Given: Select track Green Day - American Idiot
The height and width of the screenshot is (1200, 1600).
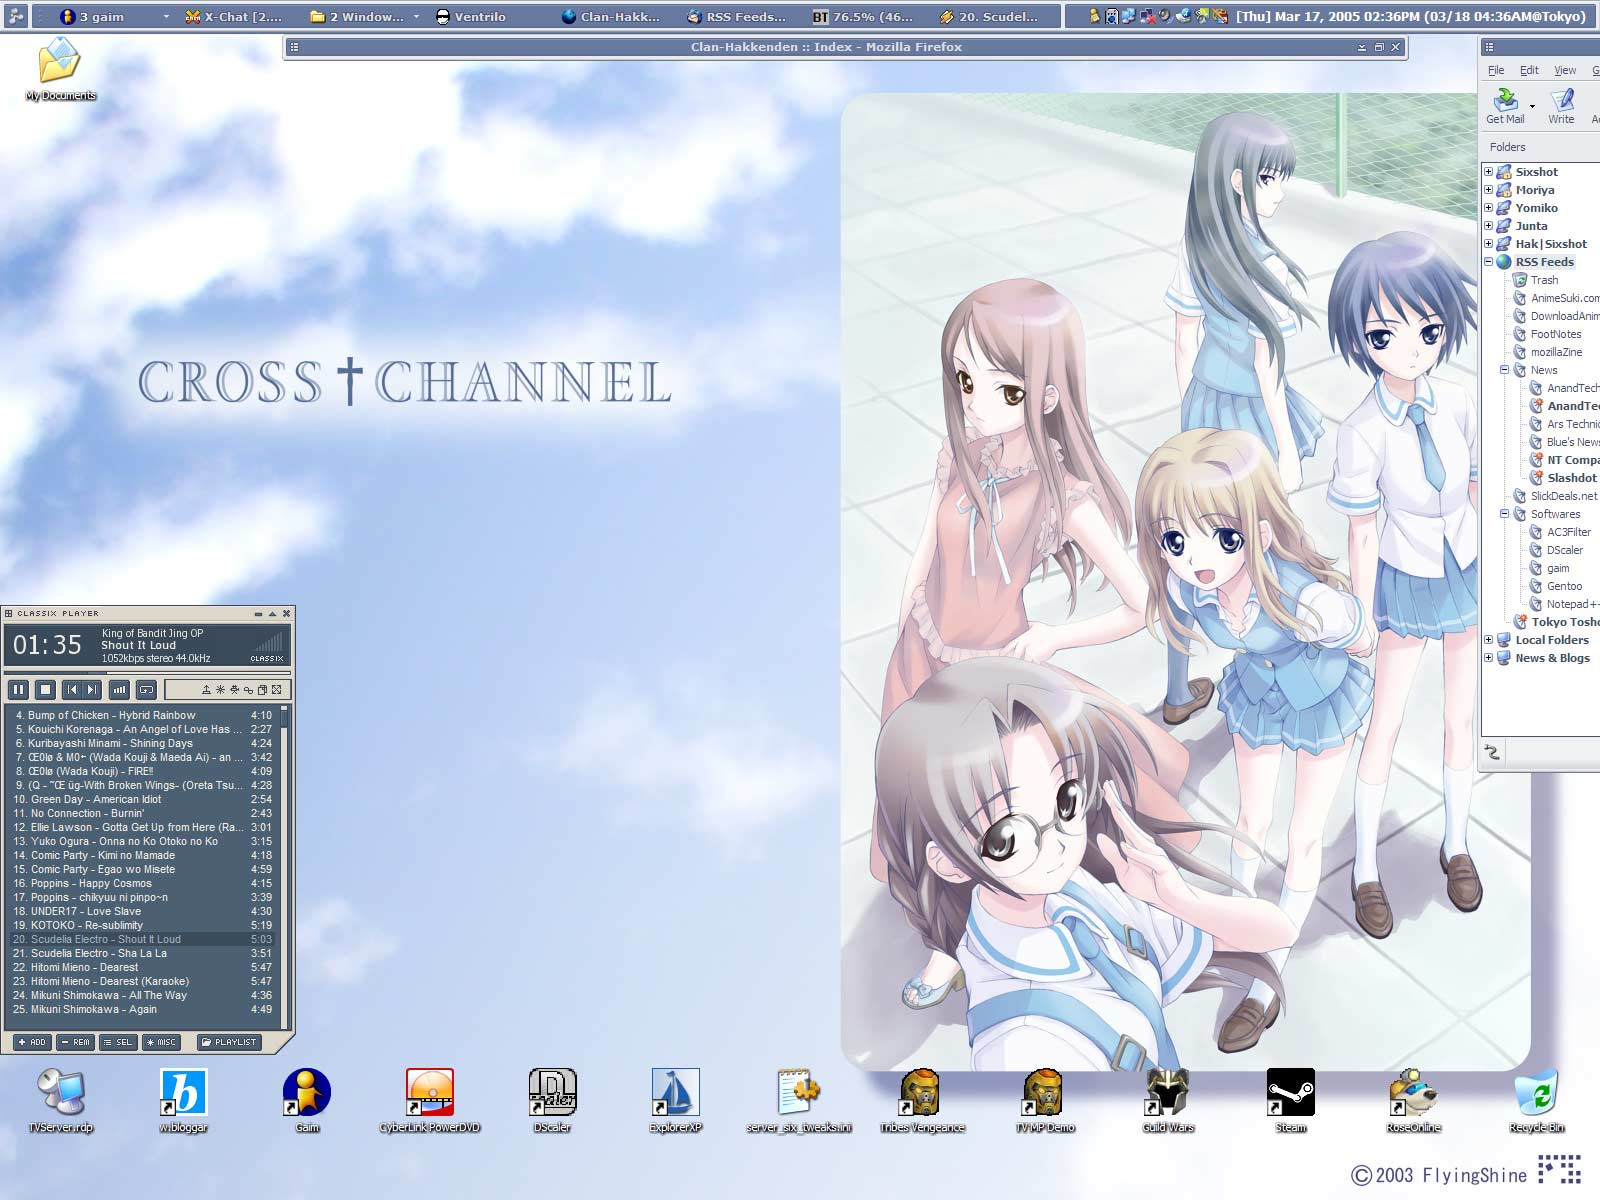Looking at the screenshot, I should click(x=142, y=799).
